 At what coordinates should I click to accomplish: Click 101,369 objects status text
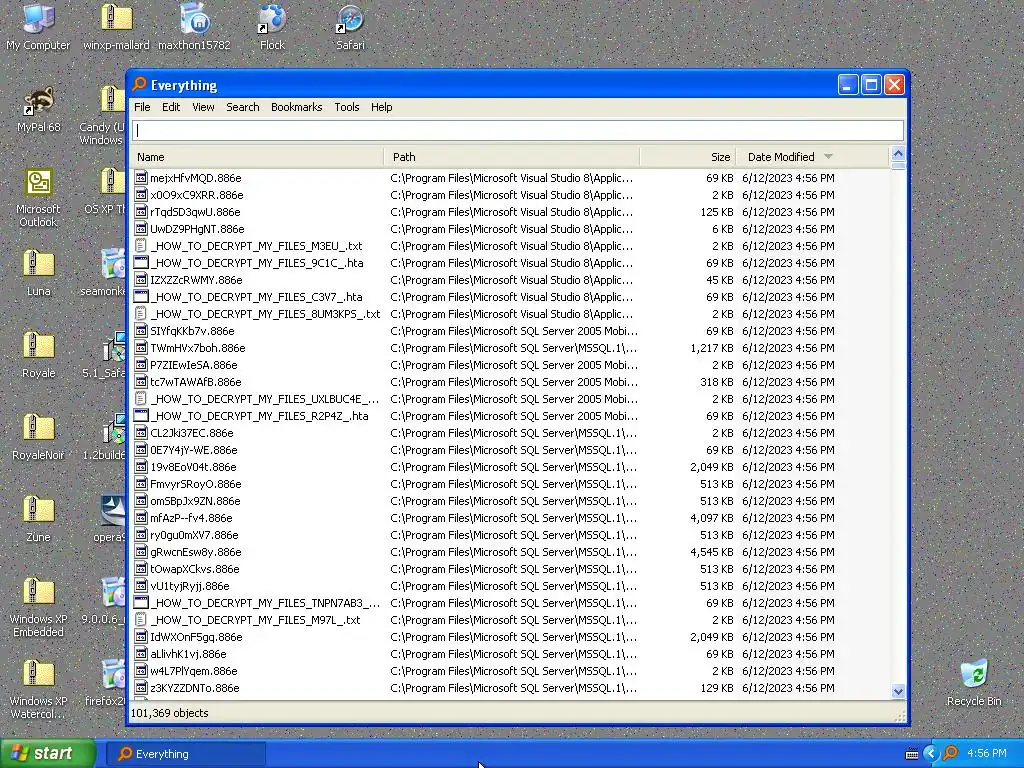tap(170, 713)
